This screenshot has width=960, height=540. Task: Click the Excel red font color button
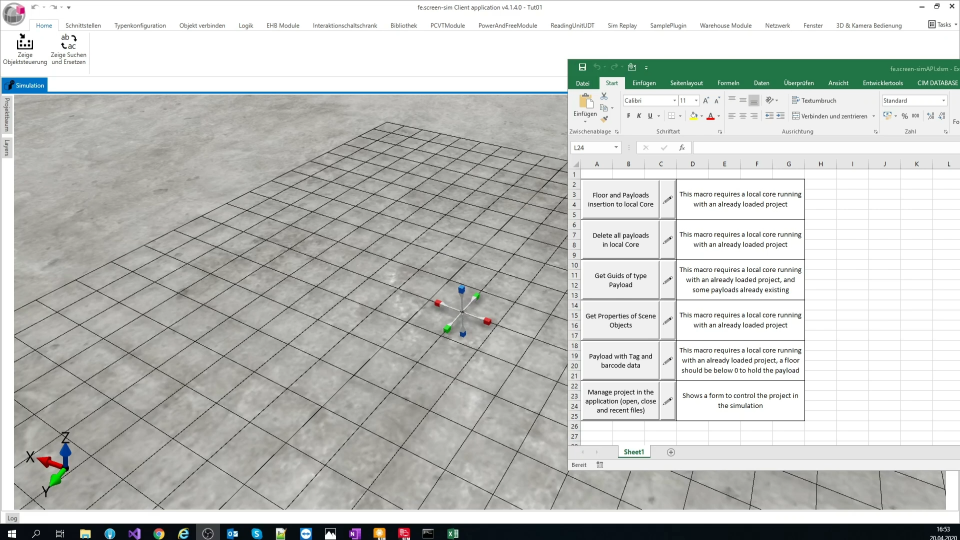pos(710,116)
